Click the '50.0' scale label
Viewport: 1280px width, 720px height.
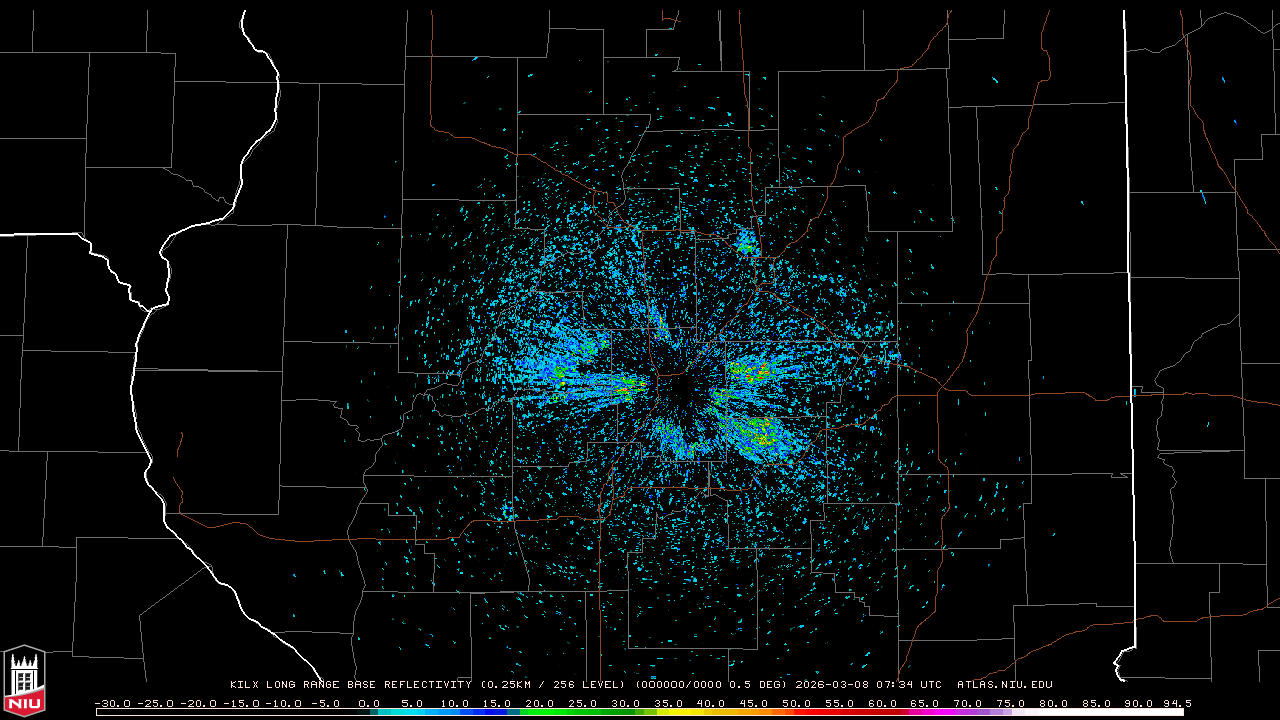[797, 704]
